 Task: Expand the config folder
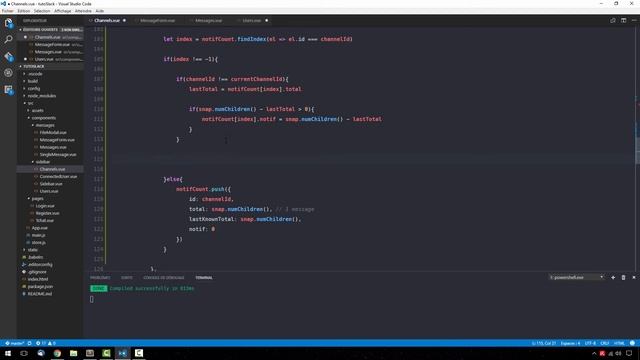[x=34, y=89]
